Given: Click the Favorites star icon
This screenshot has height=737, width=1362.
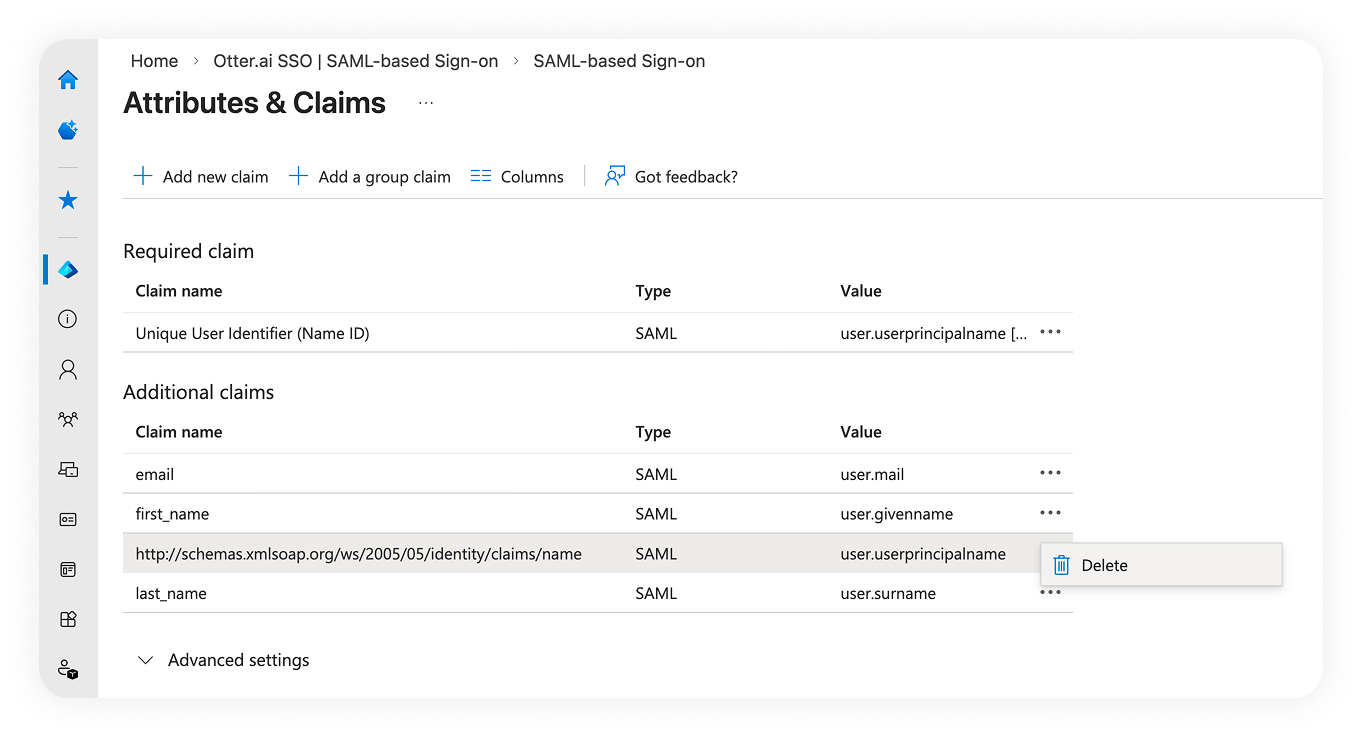Looking at the screenshot, I should point(68,201).
